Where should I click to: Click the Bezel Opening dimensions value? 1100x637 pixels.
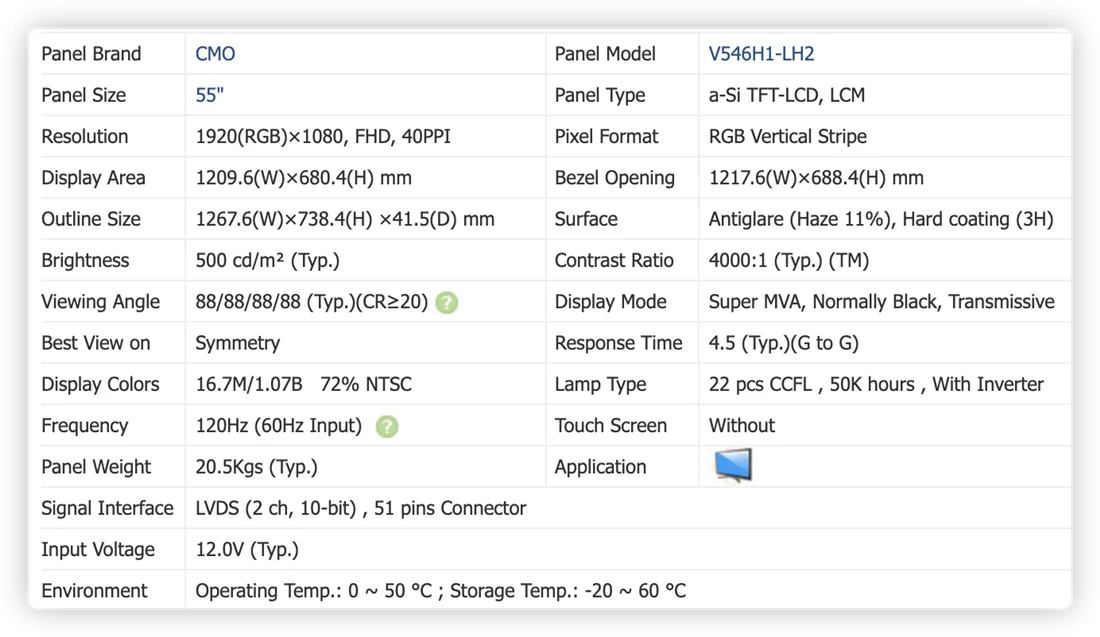(816, 178)
